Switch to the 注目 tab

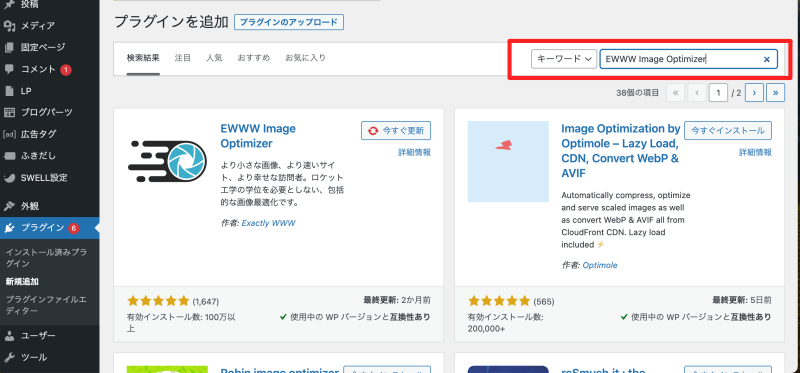pos(183,58)
